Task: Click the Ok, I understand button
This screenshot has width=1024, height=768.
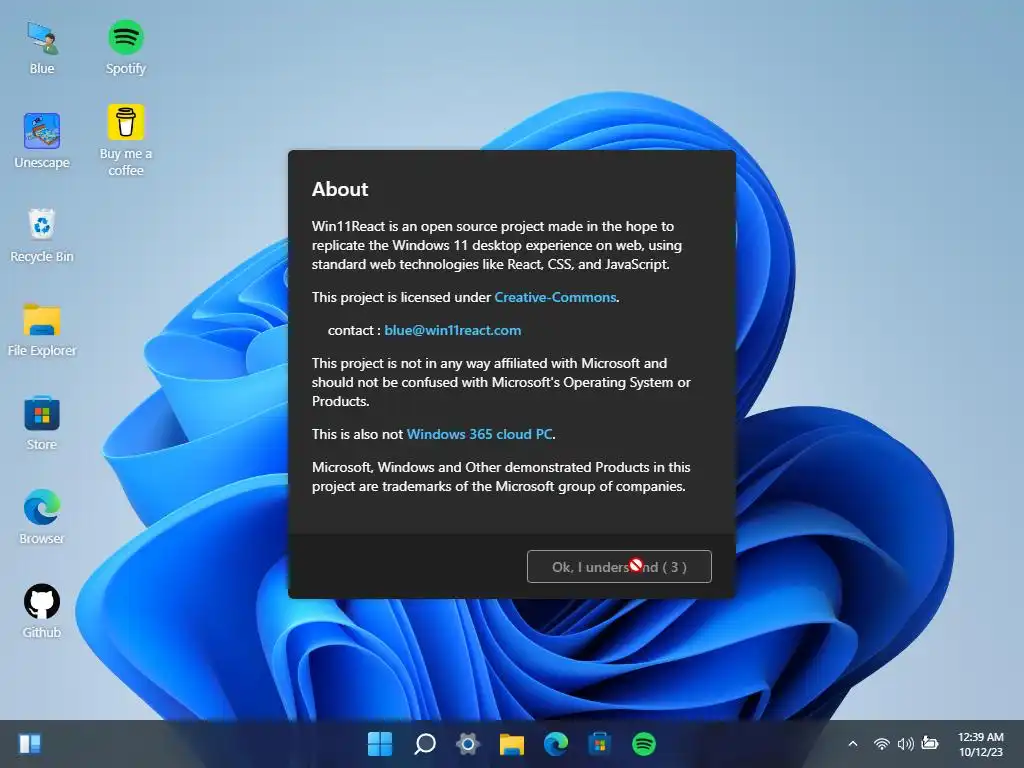Action: [619, 567]
